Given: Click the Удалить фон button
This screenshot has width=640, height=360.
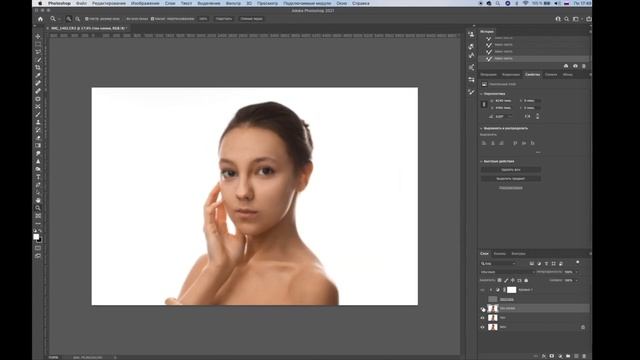Looking at the screenshot, I should point(511,170).
